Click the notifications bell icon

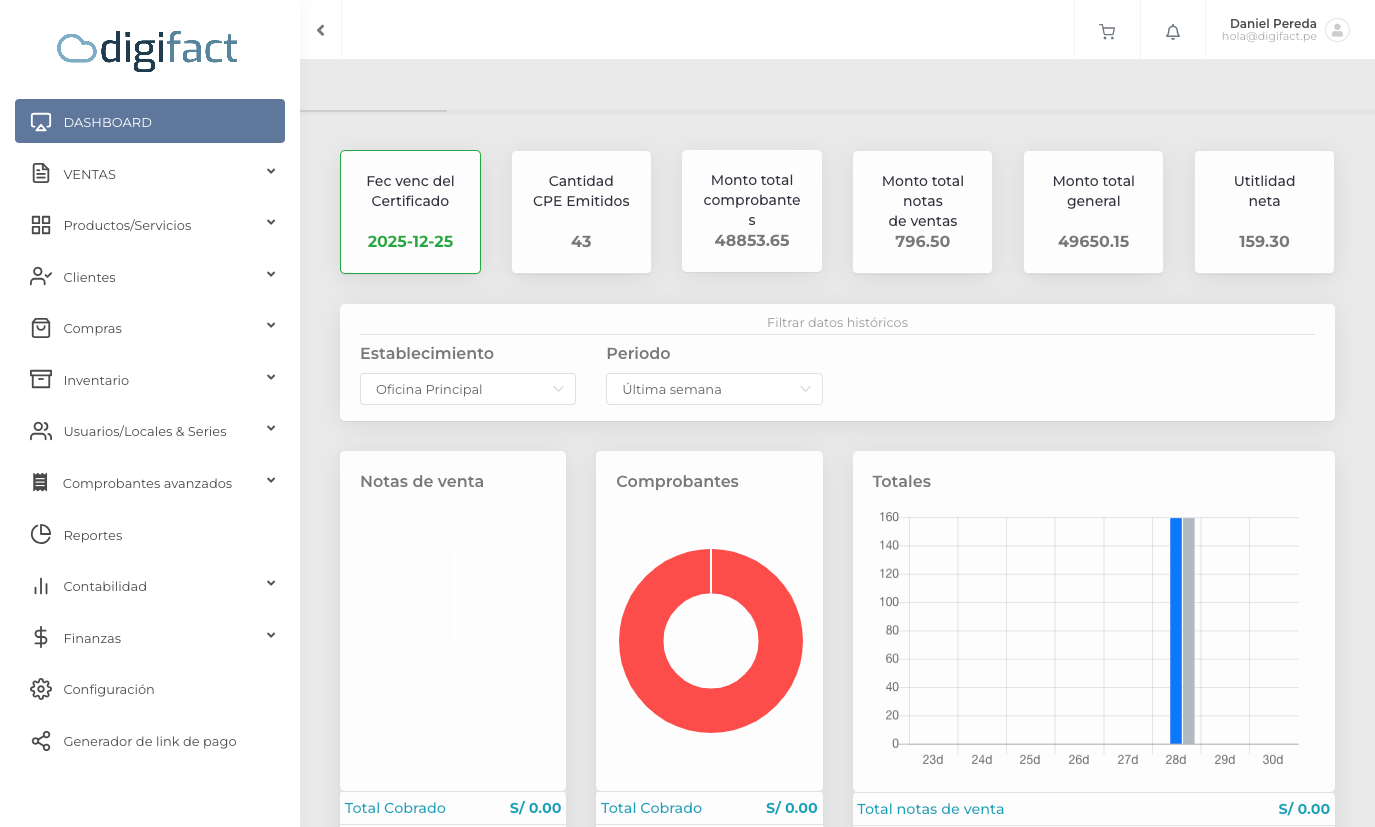pos(1173,32)
